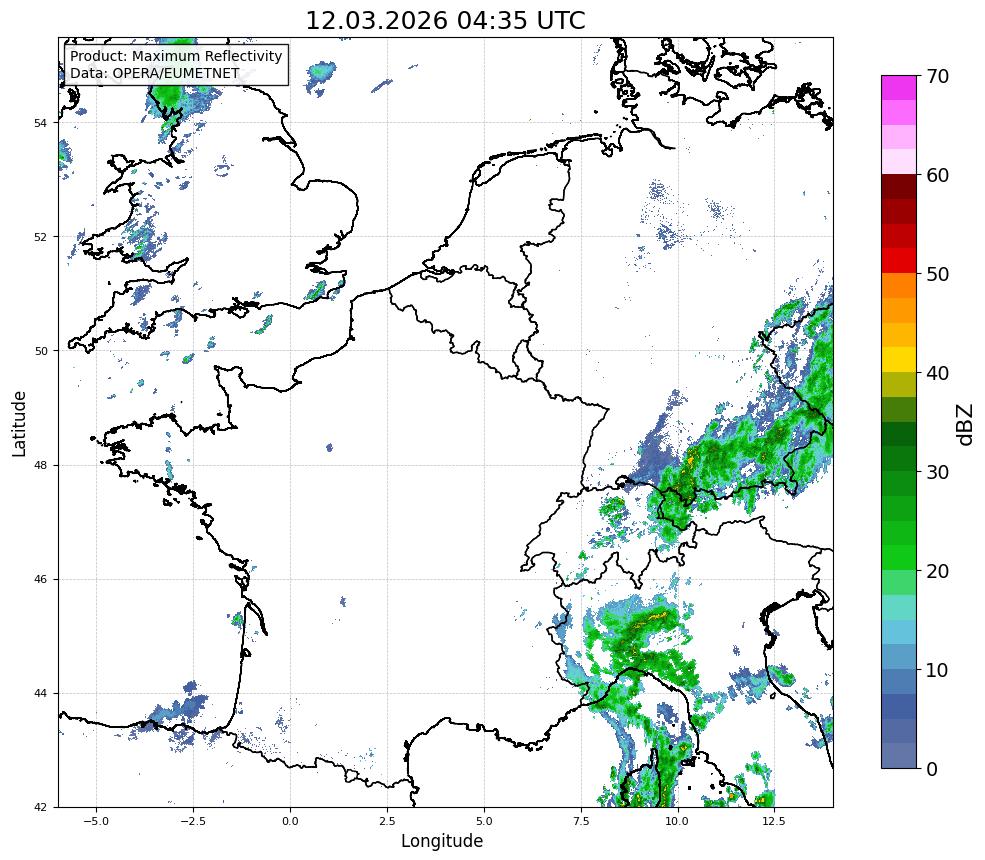Click the longitude tick label 7.5
Image resolution: width=985 pixels, height=860 pixels.
point(580,821)
